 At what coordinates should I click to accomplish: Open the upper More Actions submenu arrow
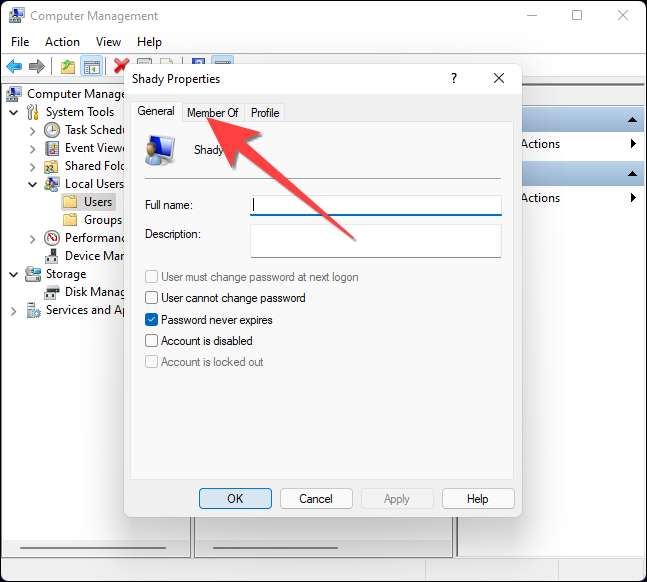pos(633,144)
